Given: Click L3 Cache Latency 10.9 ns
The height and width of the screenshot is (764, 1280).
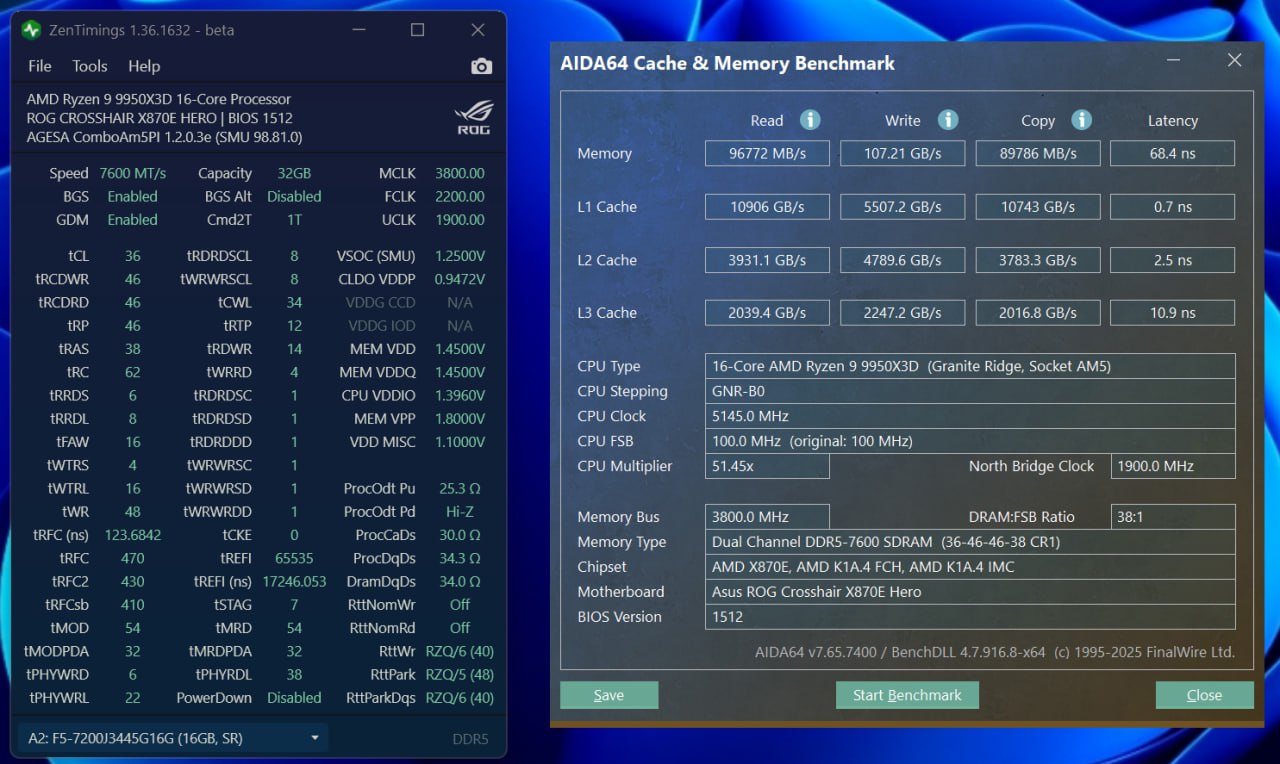Looking at the screenshot, I should click(1172, 313).
